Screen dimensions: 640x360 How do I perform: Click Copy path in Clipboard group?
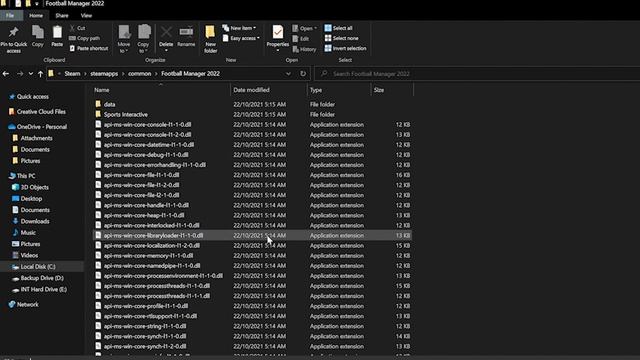tap(84, 38)
